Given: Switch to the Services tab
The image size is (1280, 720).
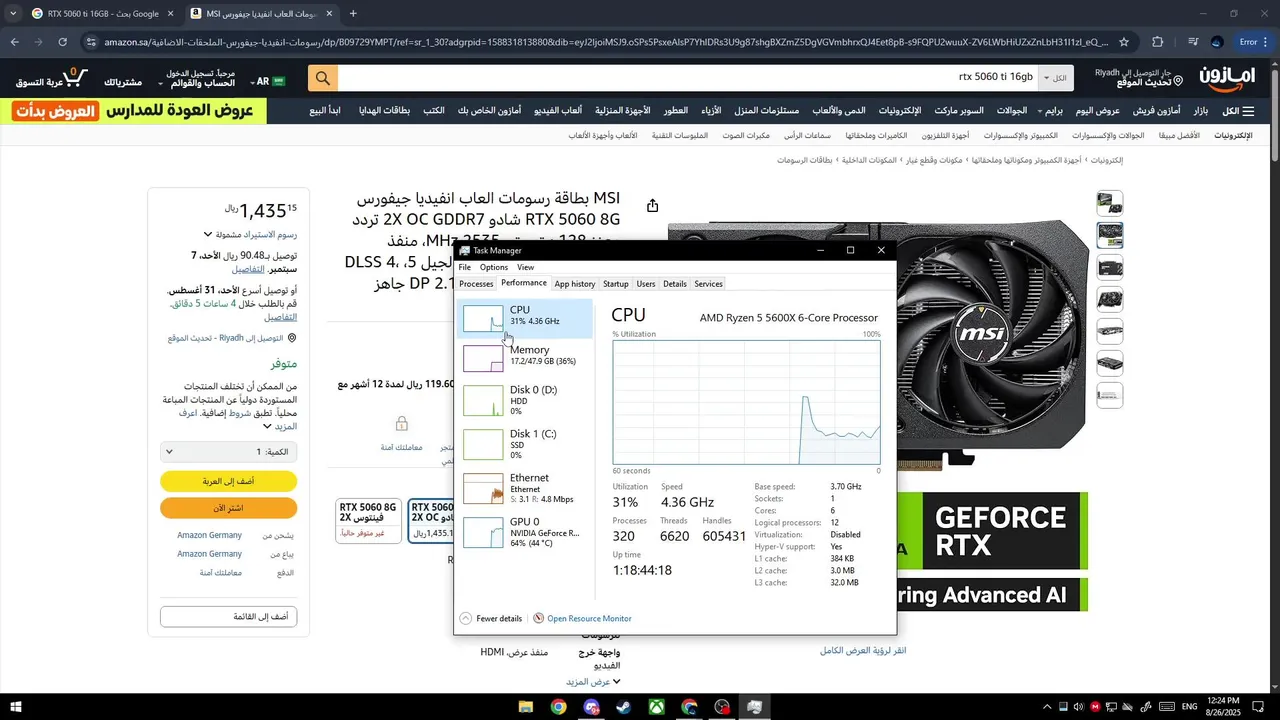Looking at the screenshot, I should tap(708, 284).
